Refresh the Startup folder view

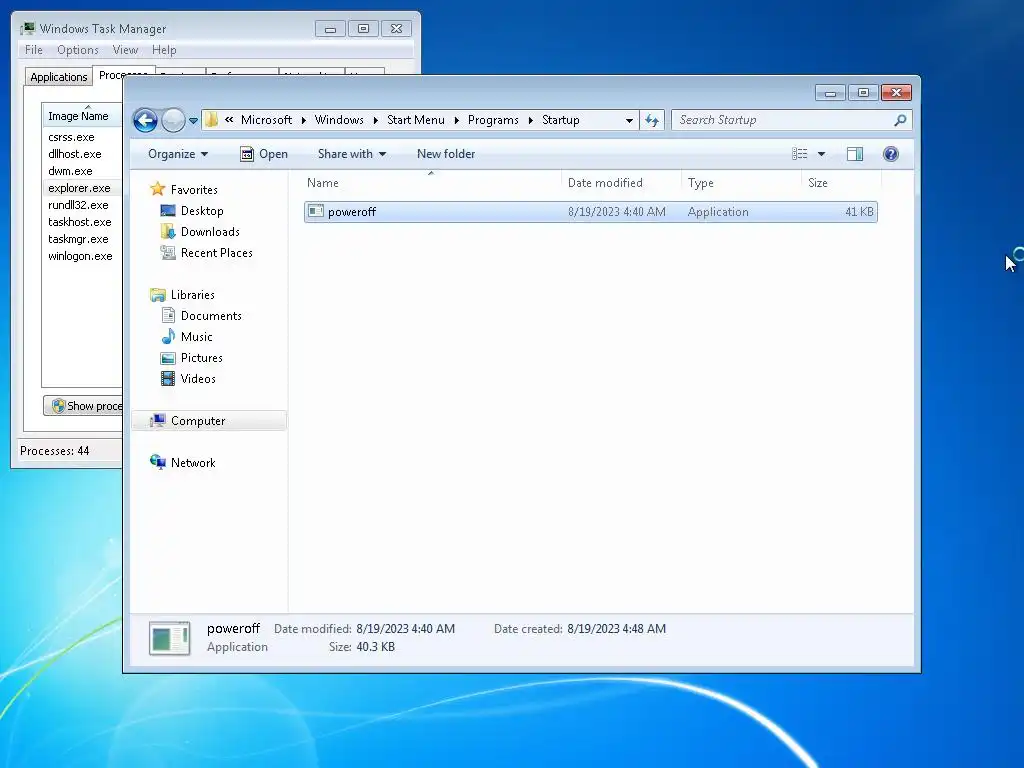(652, 120)
